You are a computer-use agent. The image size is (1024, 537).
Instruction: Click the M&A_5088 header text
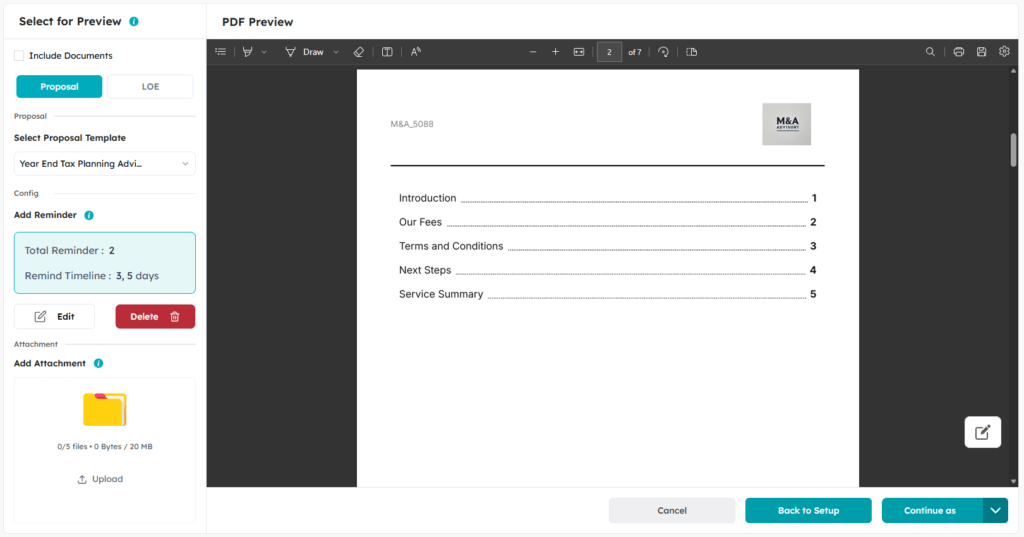tap(412, 124)
